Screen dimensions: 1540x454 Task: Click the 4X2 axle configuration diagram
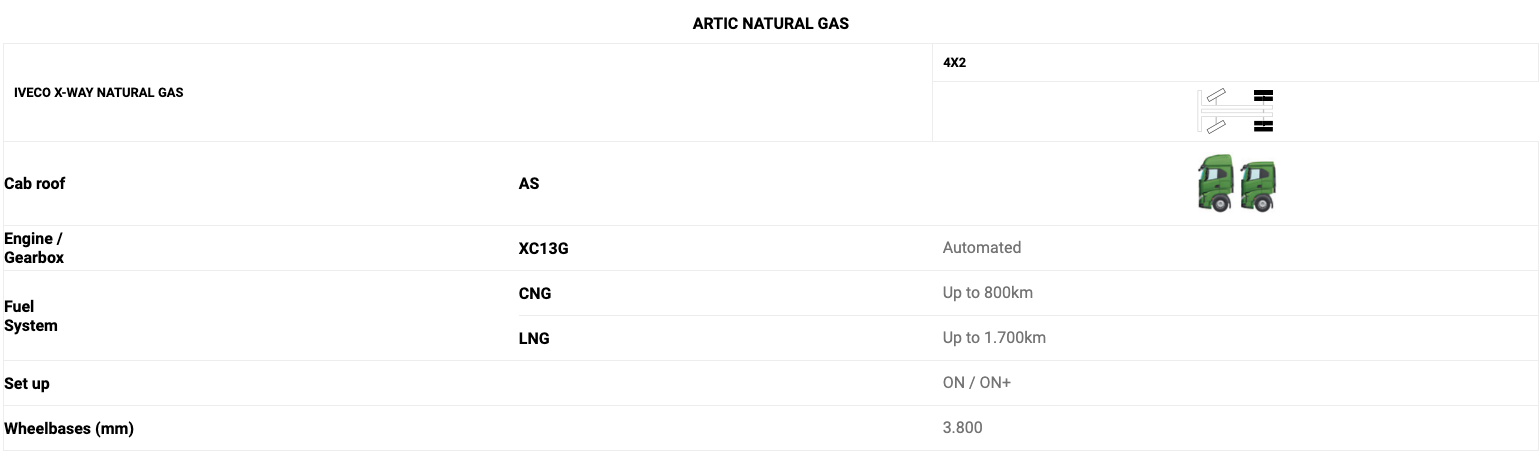click(1235, 111)
